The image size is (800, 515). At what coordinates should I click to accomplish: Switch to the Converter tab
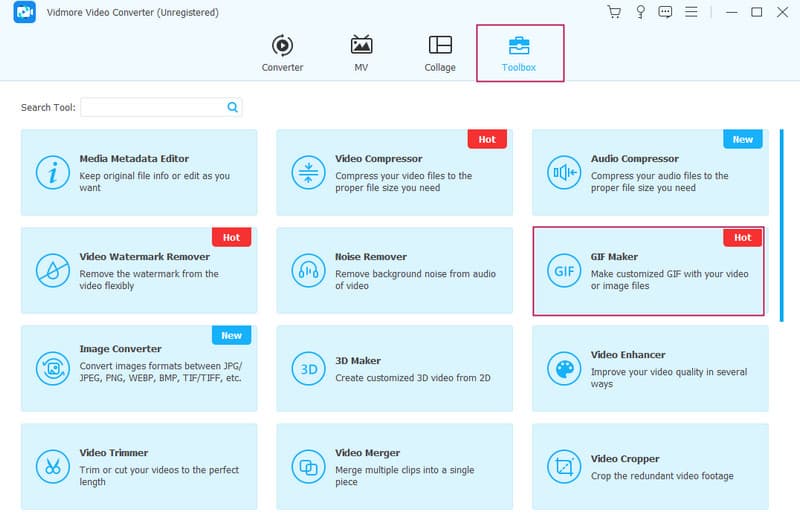pos(282,53)
